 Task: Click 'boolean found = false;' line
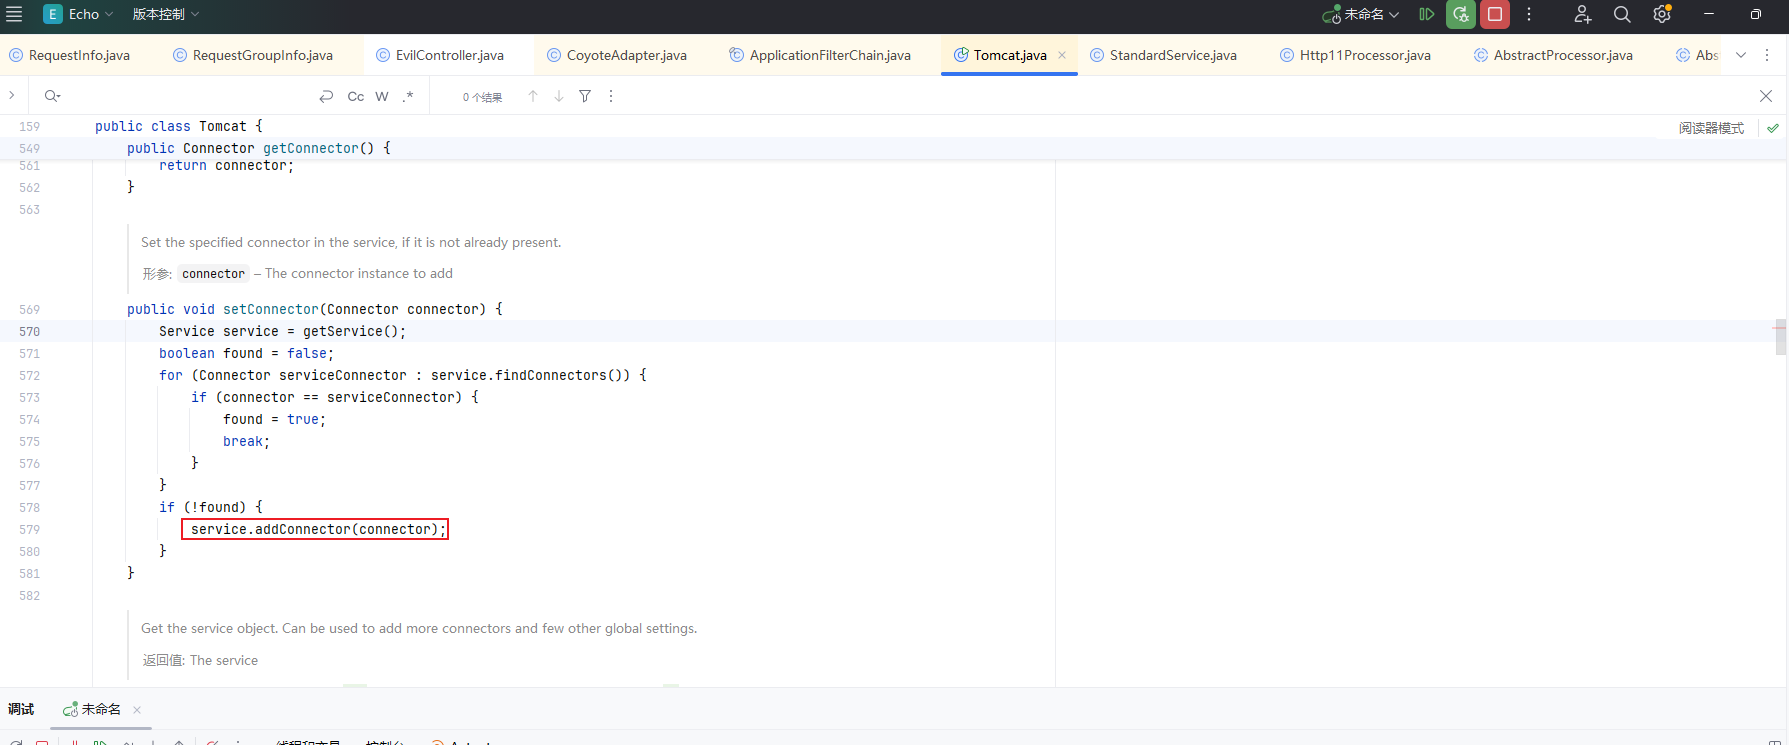click(246, 353)
